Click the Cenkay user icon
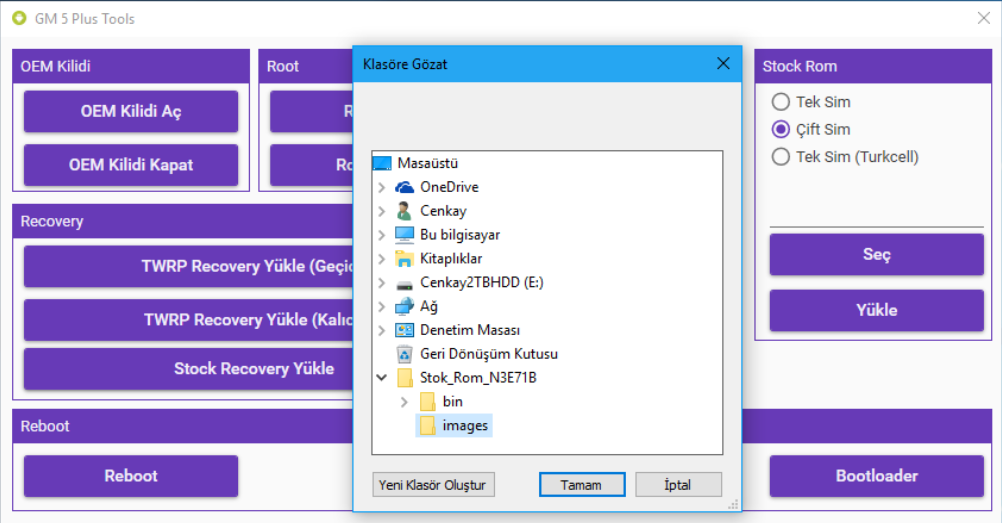The height and width of the screenshot is (523, 1002). pyautogui.click(x=404, y=211)
